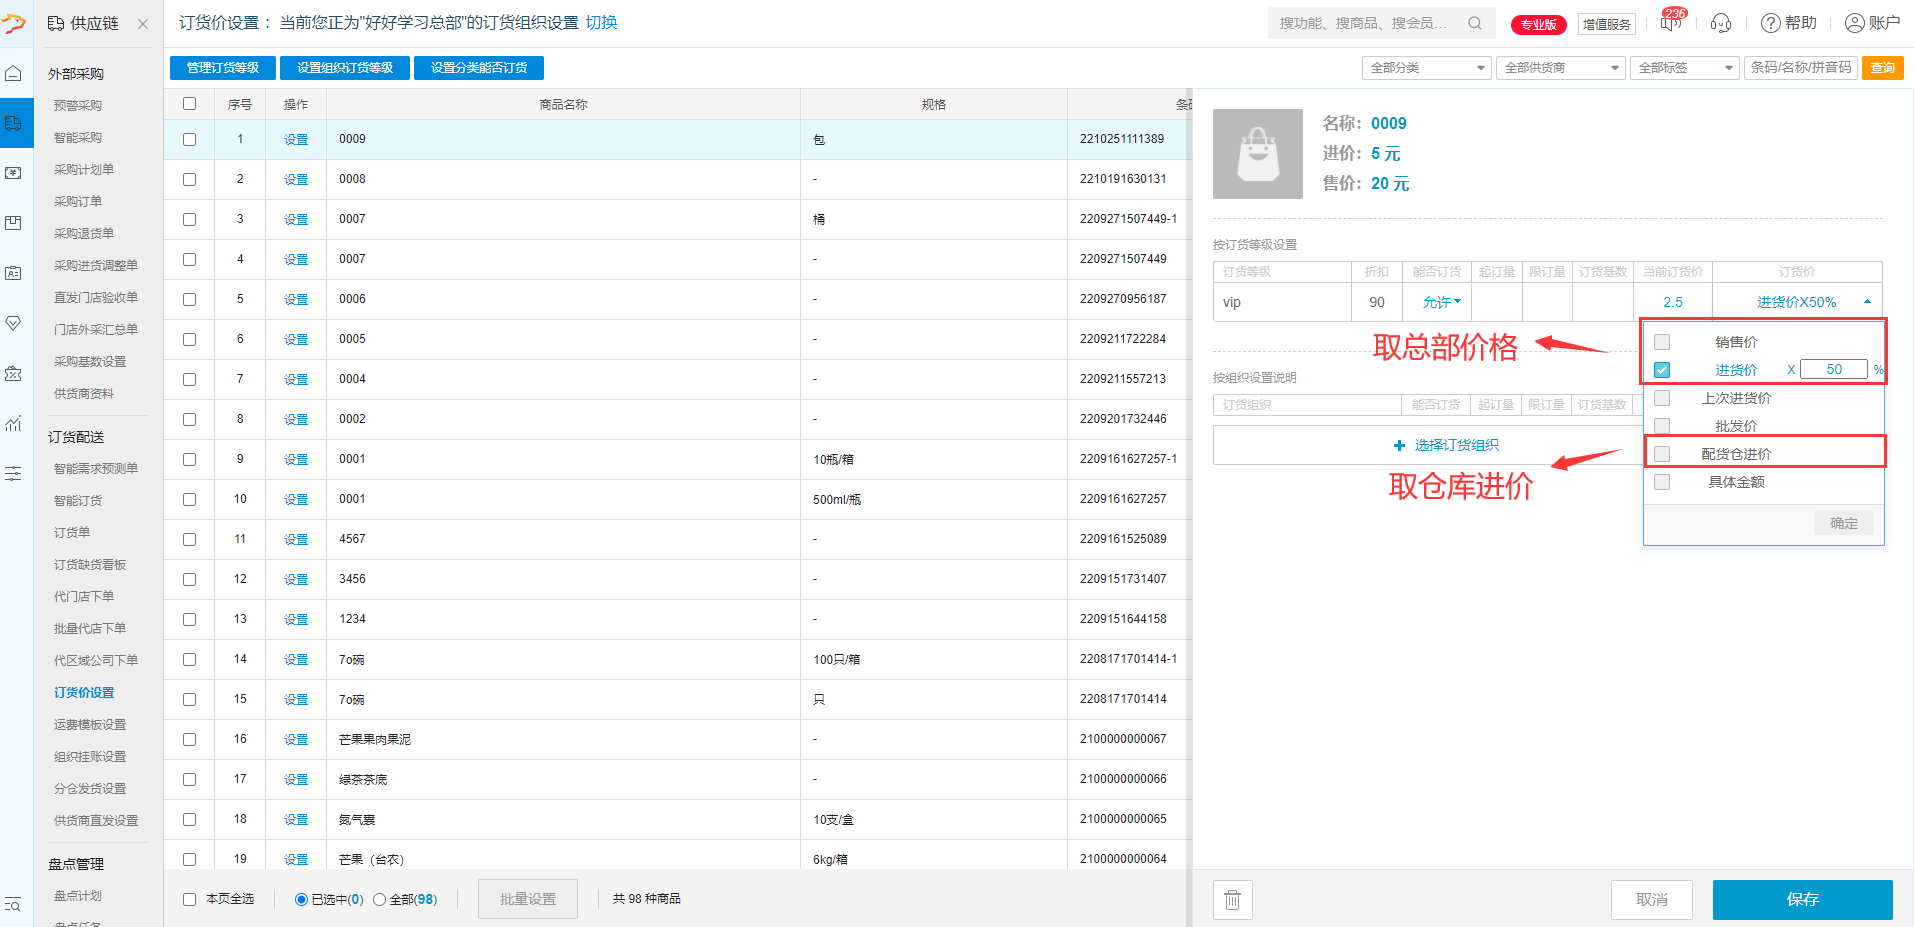
Task: Click 确定 in the price popup
Action: click(x=1844, y=523)
